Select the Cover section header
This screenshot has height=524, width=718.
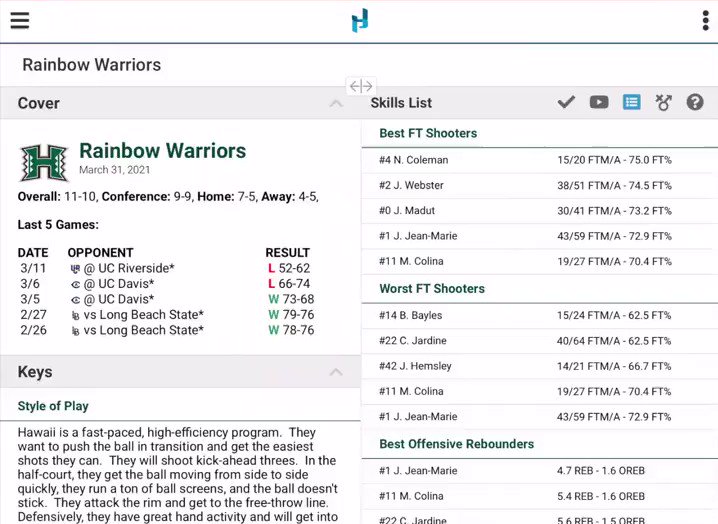[x=180, y=103]
